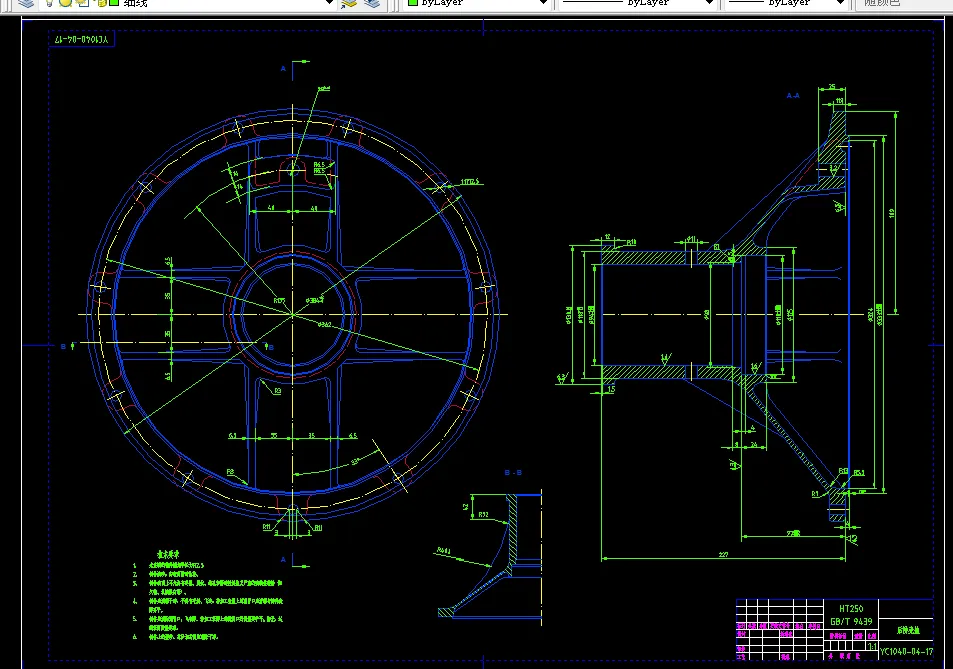This screenshot has height=669, width=953.
Task: Select the technical requirements heading text
Action: [168, 555]
